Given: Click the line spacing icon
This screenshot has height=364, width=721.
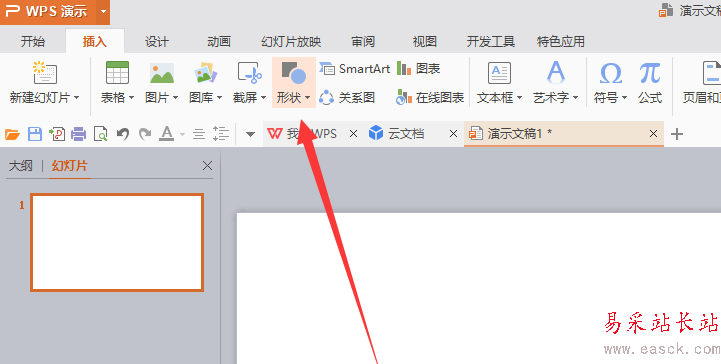Looking at the screenshot, I should coord(221,134).
